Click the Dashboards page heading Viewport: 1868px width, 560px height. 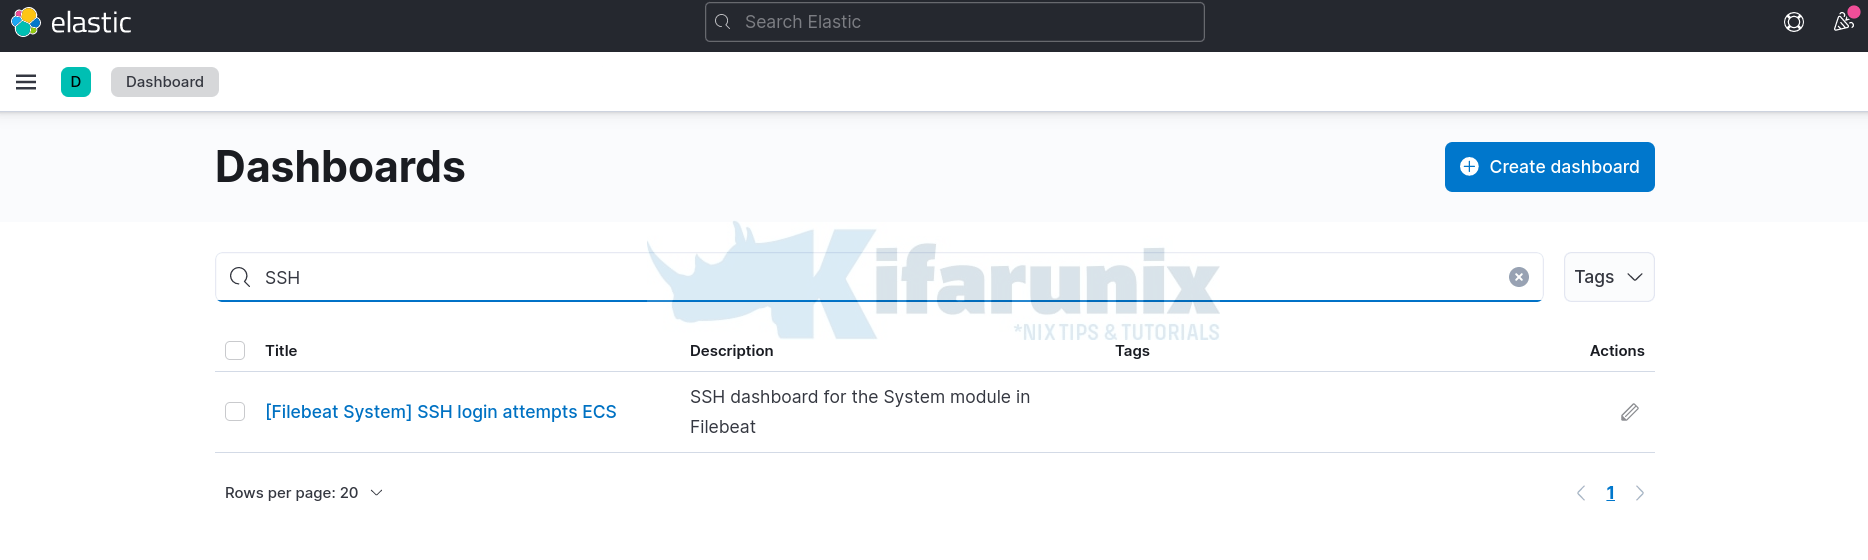click(x=340, y=167)
